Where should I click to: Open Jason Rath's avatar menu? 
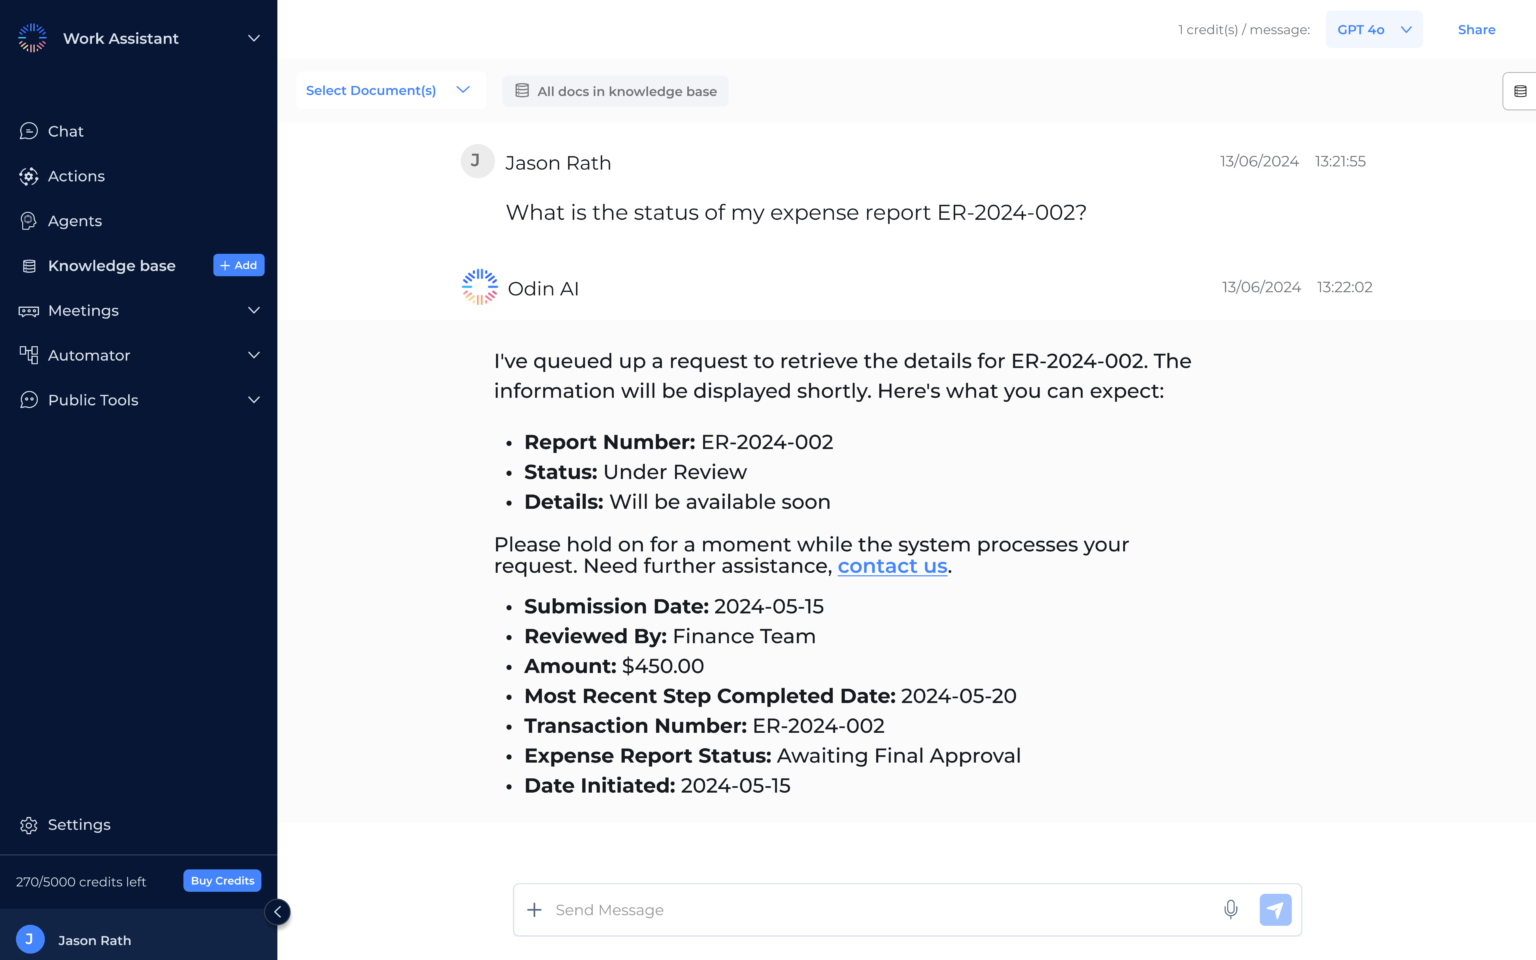[30, 939]
